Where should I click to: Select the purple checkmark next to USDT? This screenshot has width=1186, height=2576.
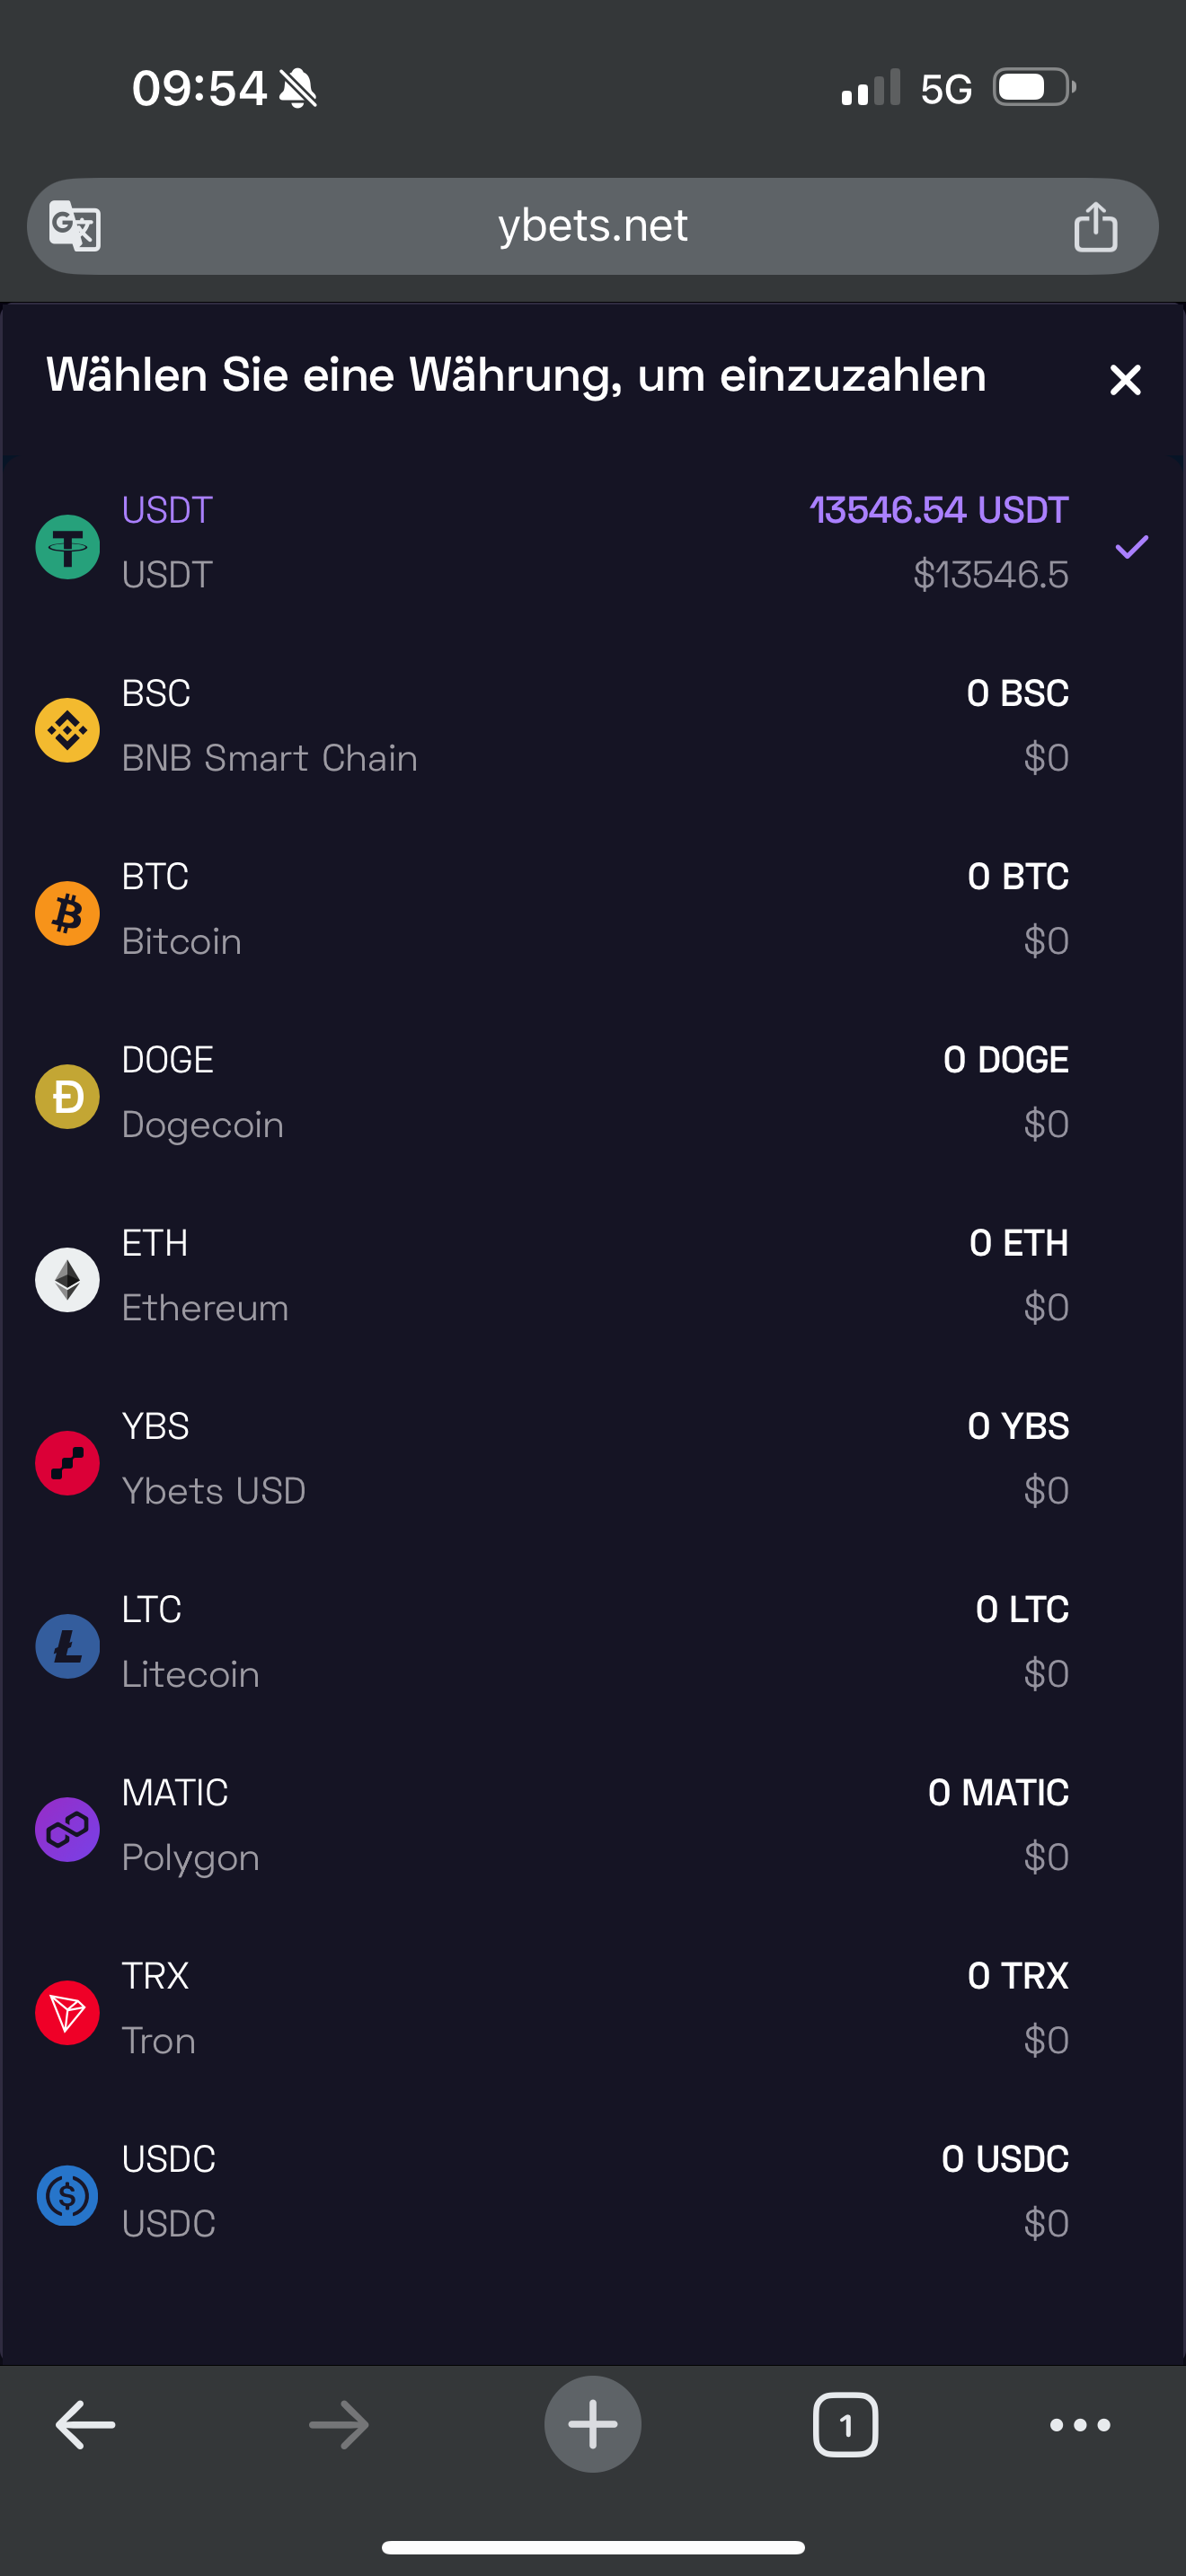point(1131,546)
